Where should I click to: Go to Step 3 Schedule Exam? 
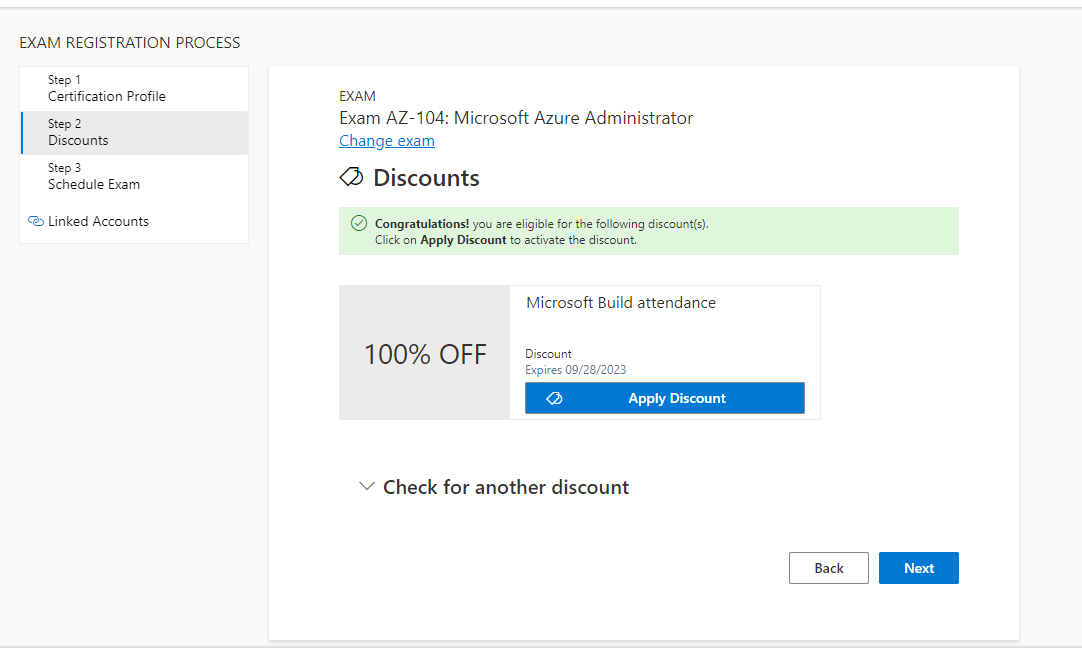135,177
